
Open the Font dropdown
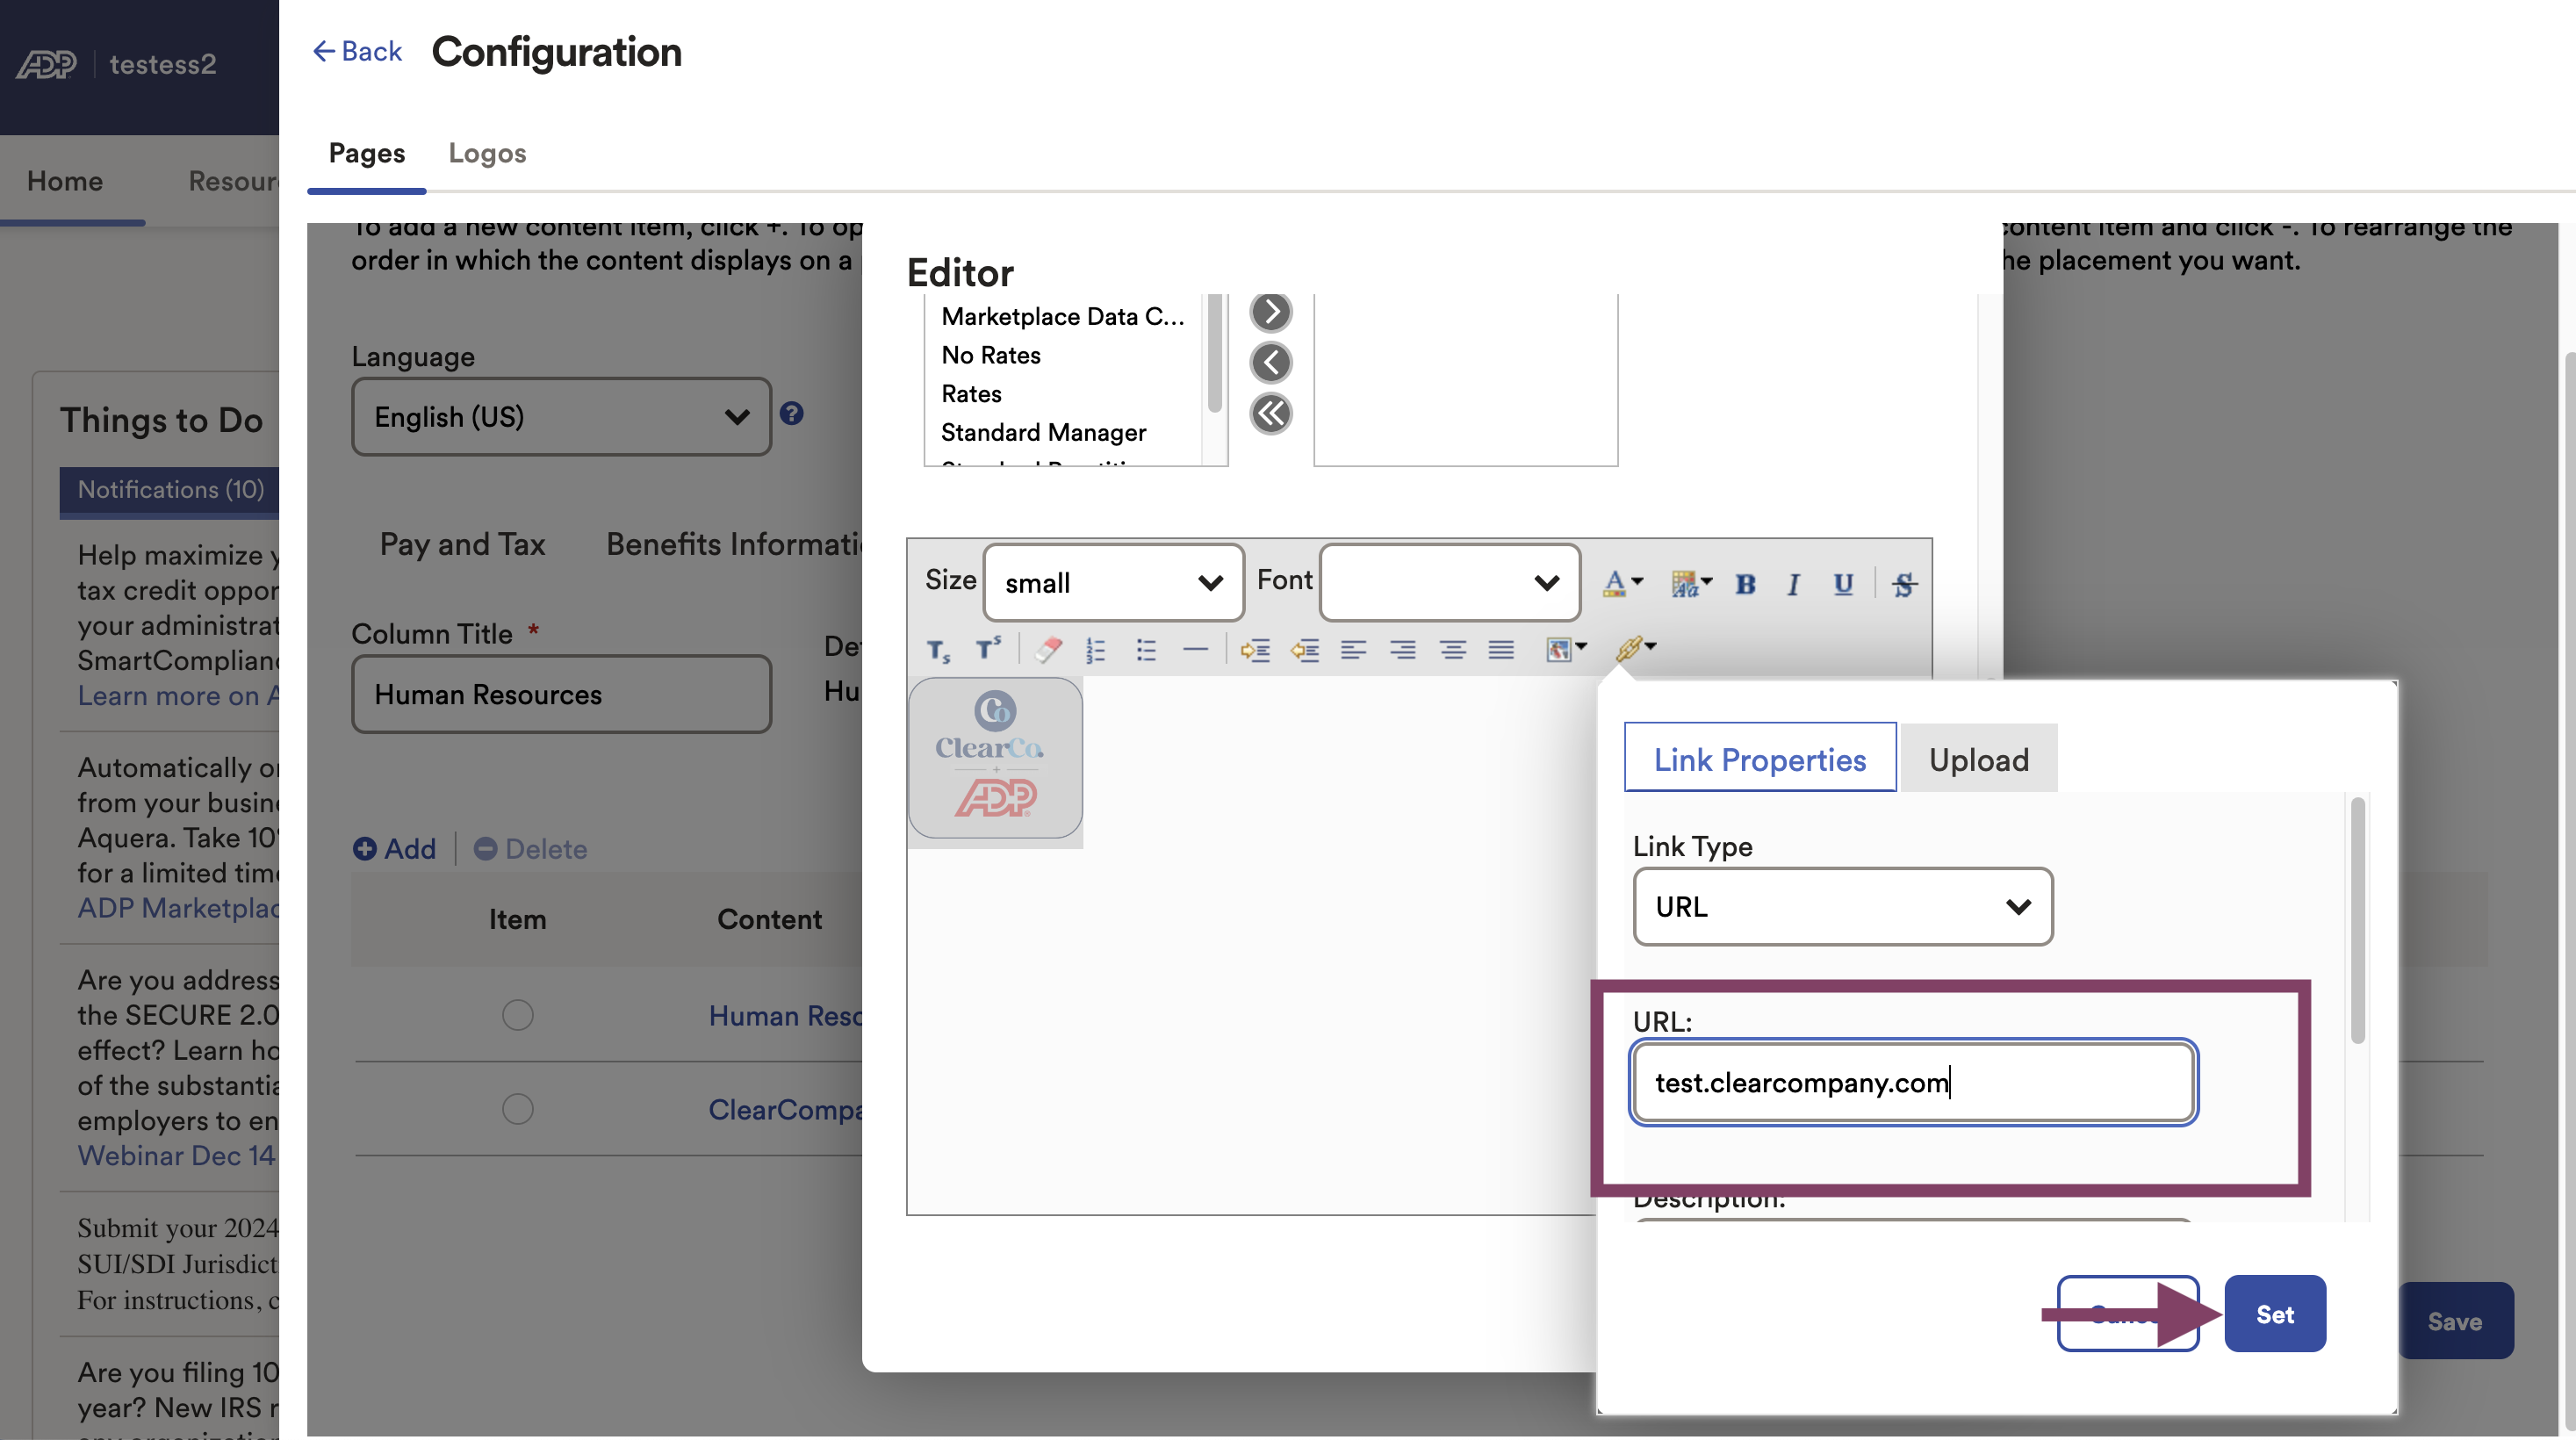point(1450,583)
